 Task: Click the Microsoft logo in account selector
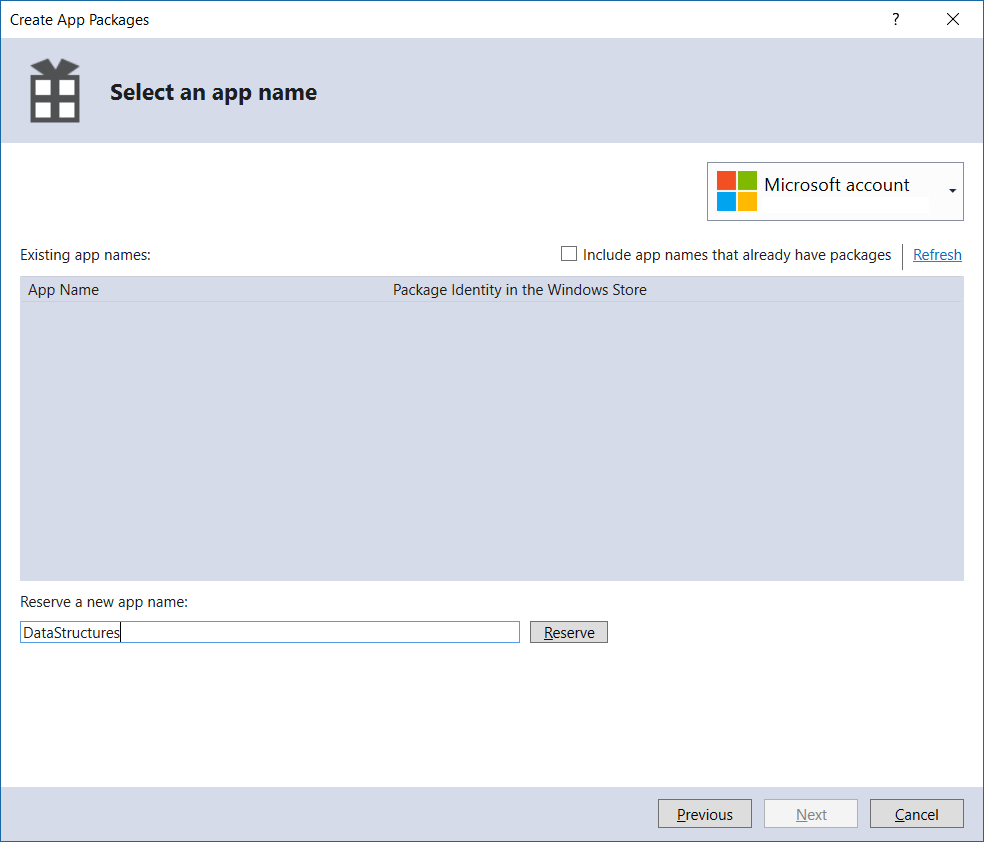(736, 191)
